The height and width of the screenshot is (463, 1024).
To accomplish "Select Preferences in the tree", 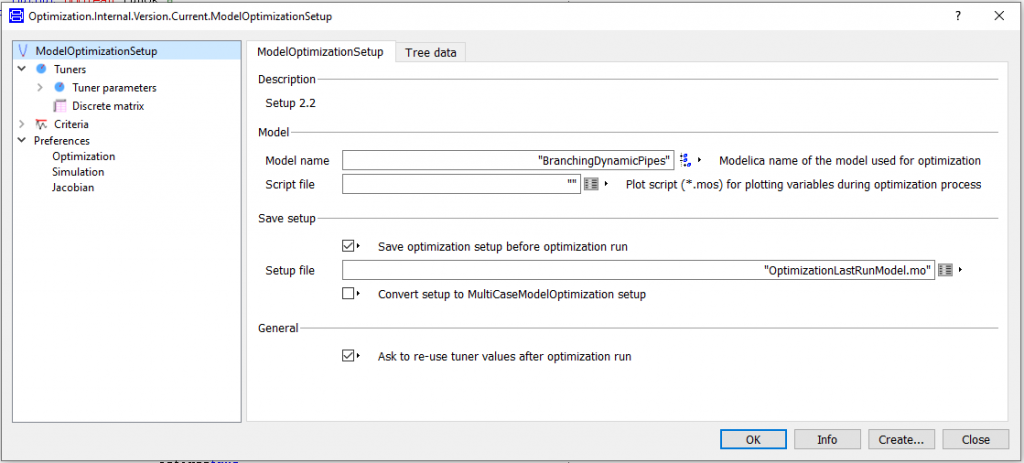I will pyautogui.click(x=62, y=140).
